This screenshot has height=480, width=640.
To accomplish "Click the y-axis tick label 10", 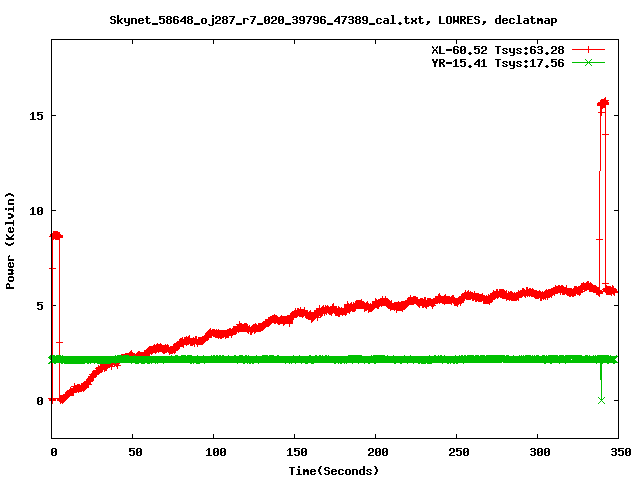I will click(x=36, y=211).
